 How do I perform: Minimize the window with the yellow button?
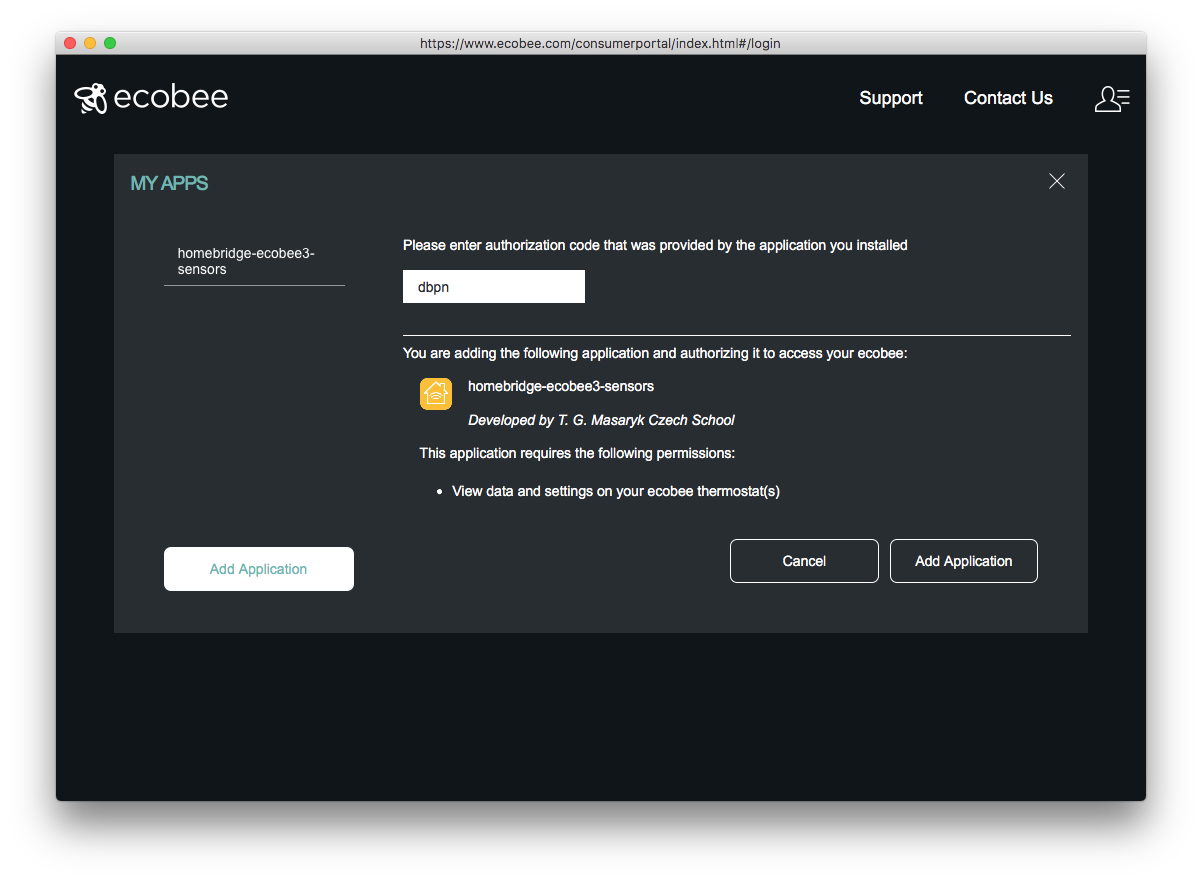pyautogui.click(x=90, y=43)
